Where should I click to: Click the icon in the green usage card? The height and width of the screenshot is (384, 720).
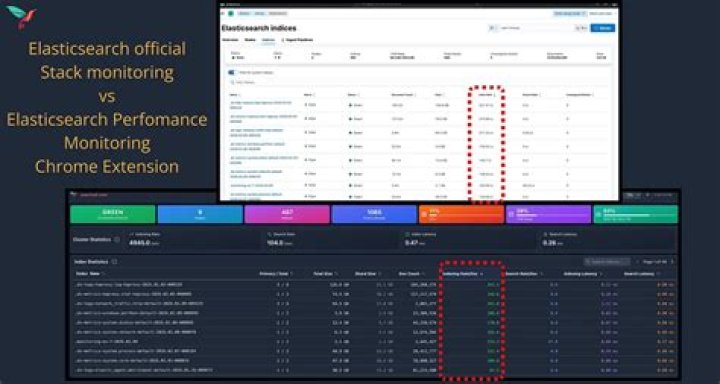[599, 214]
